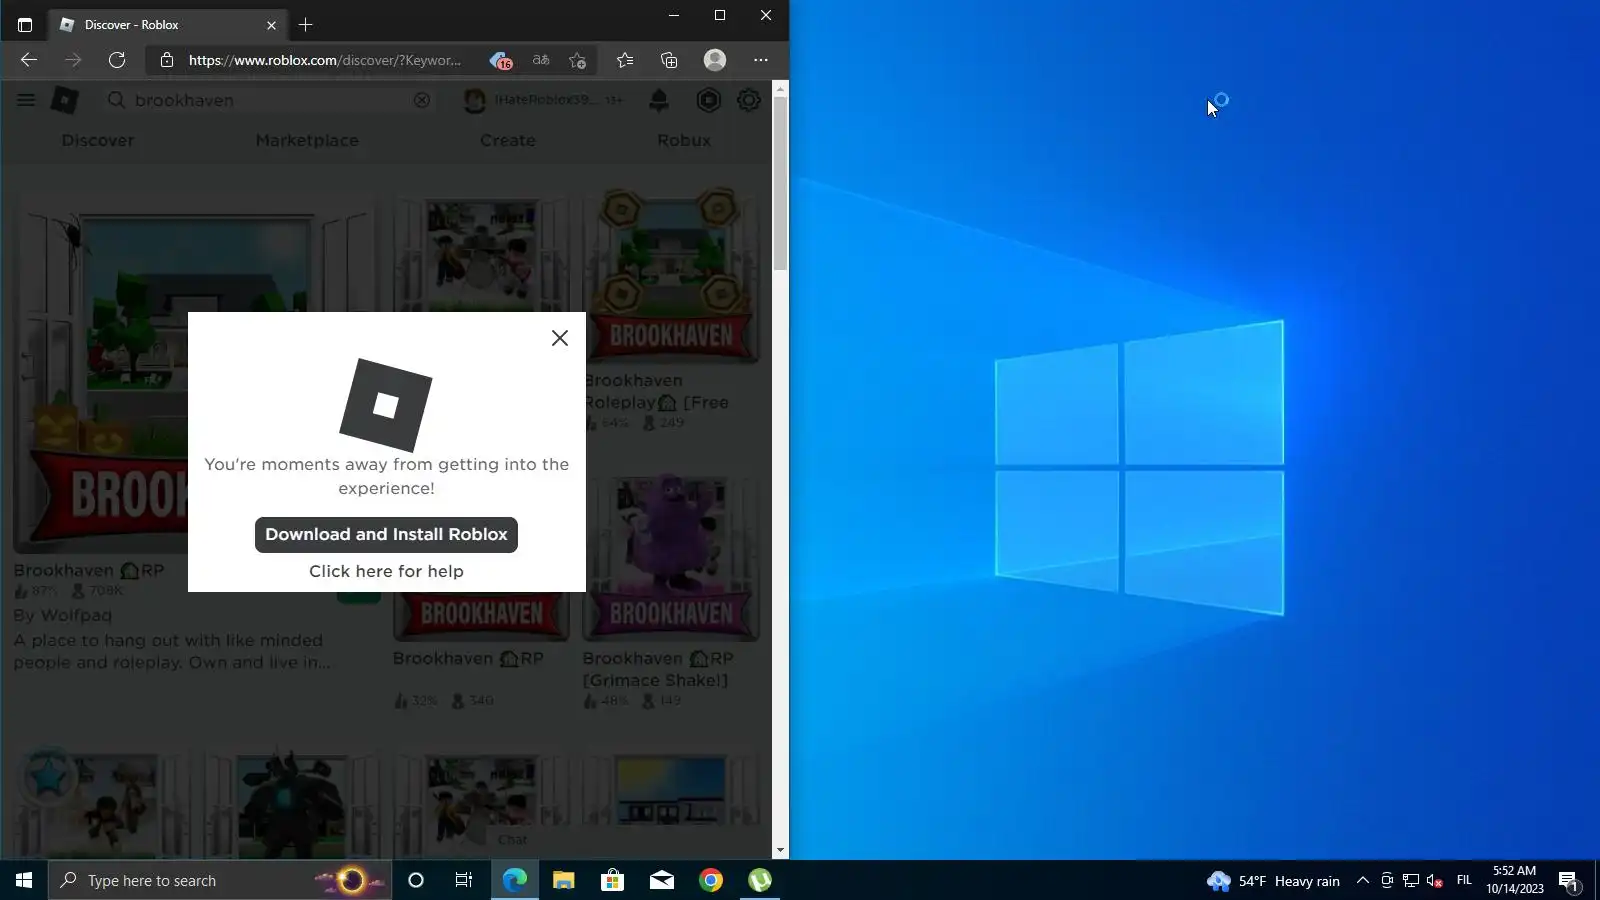Screen dimensions: 1600x900
Task: Open the Click here for help link
Action: tap(386, 571)
